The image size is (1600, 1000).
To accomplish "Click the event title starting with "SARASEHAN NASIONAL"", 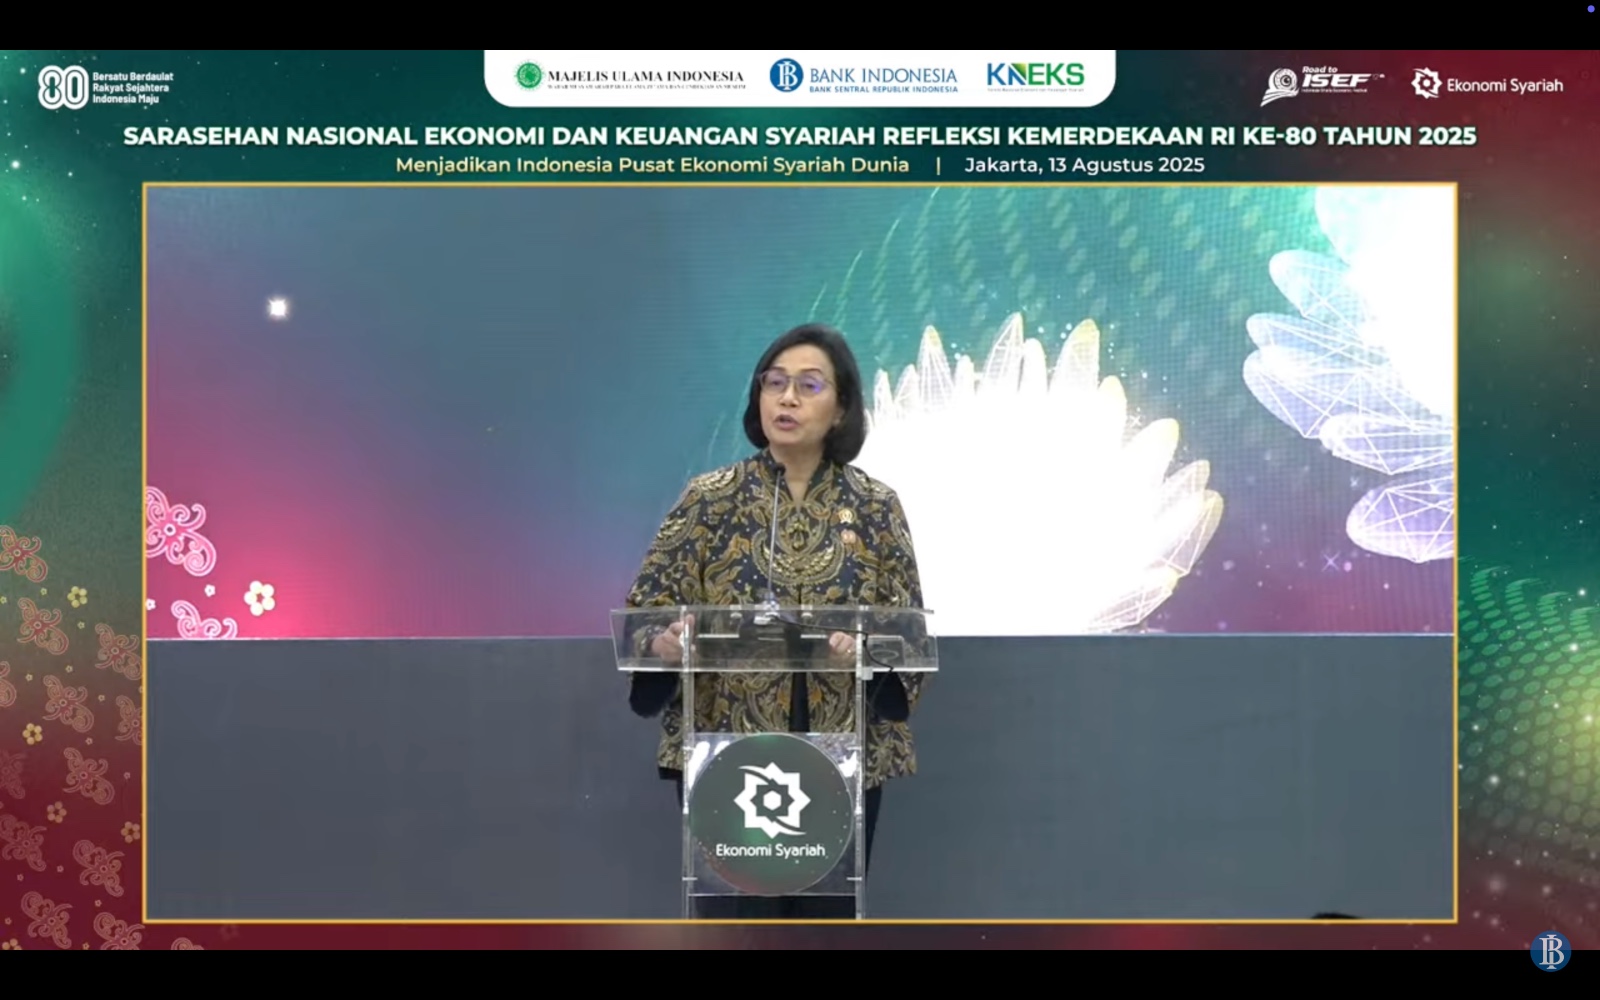I will point(799,136).
